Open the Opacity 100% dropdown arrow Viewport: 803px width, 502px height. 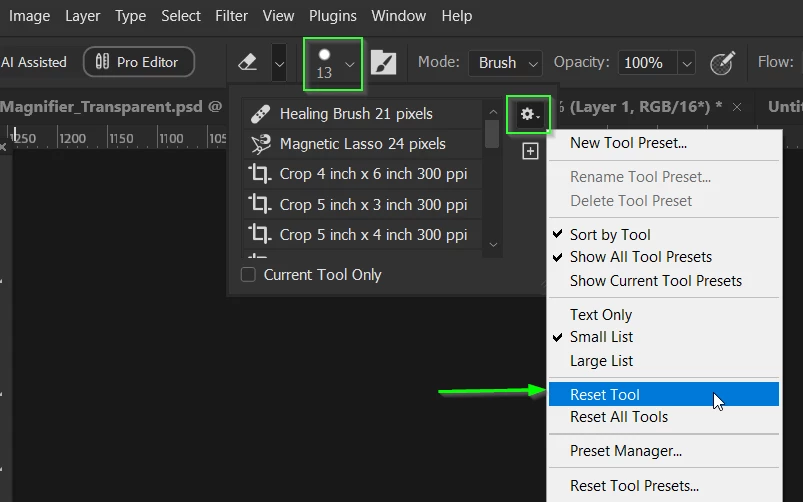click(x=686, y=64)
